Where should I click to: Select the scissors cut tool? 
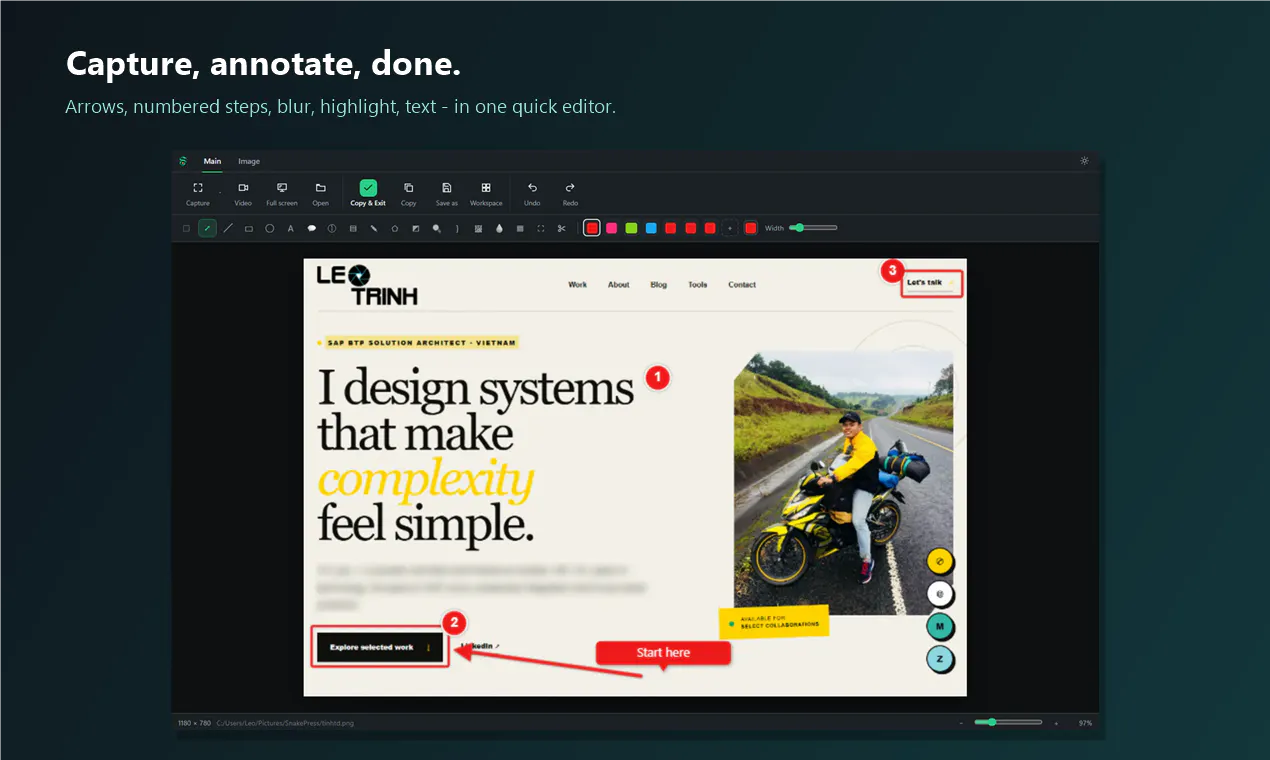click(562, 228)
